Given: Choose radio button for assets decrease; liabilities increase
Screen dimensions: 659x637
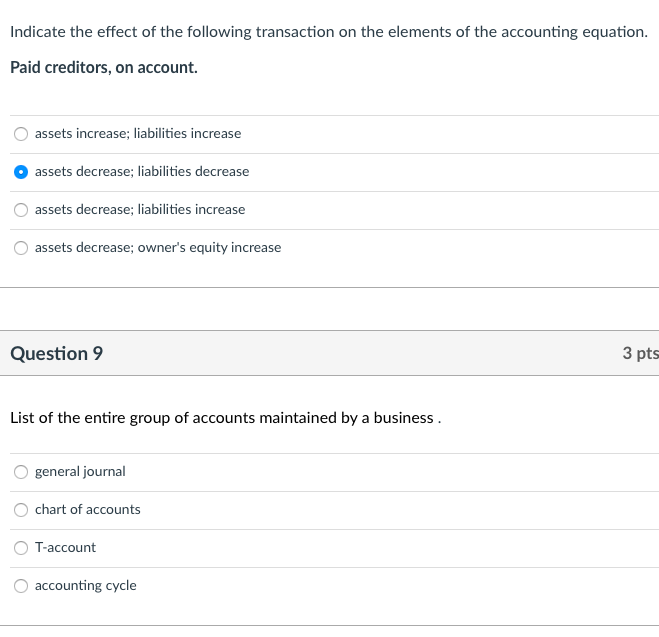Looking at the screenshot, I should pyautogui.click(x=21, y=210).
